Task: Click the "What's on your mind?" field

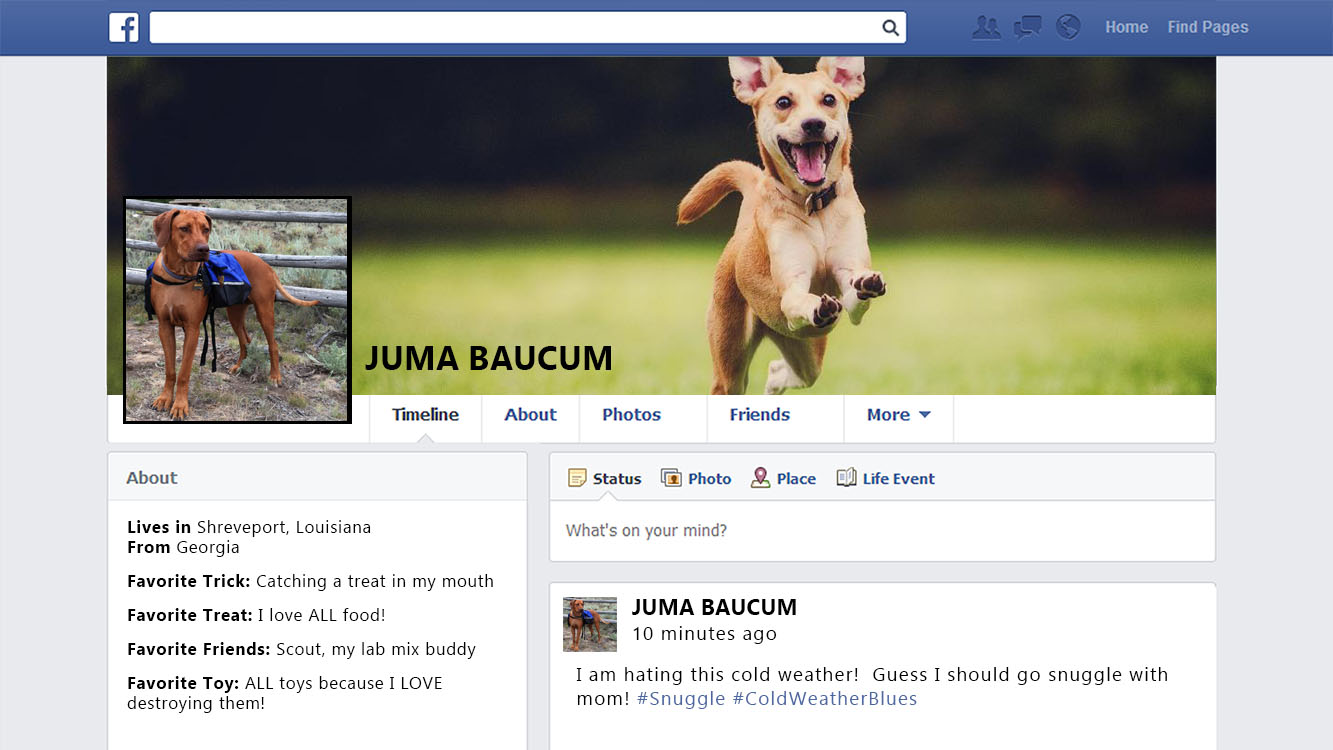Action: [881, 531]
